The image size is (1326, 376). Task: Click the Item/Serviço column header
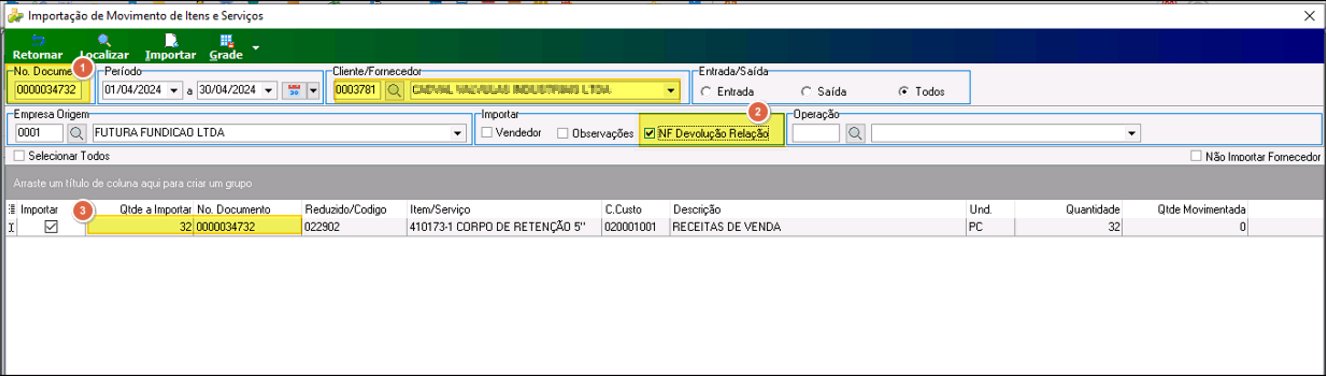(x=504, y=210)
